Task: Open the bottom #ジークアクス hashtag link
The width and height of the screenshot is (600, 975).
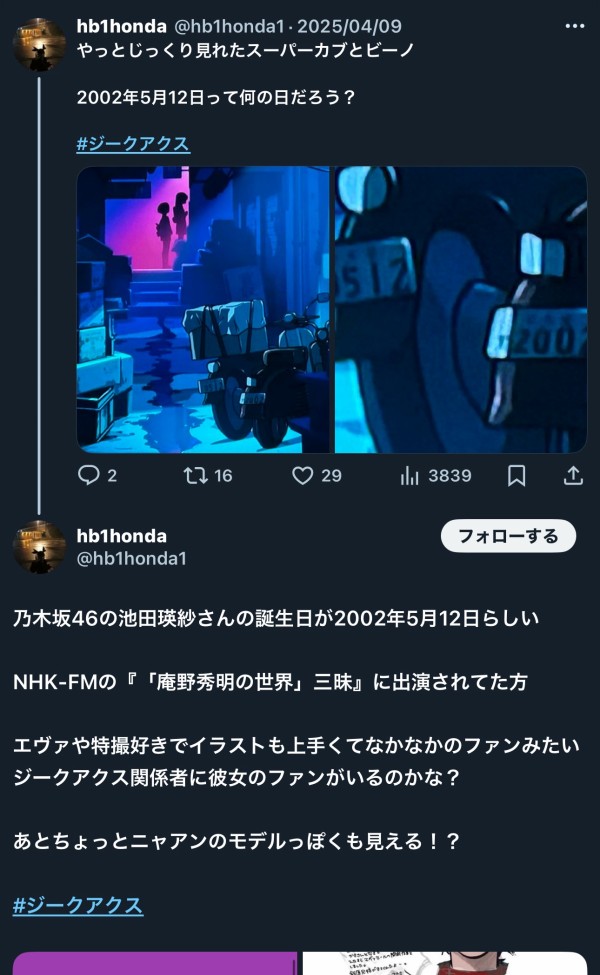Action: click(78, 905)
